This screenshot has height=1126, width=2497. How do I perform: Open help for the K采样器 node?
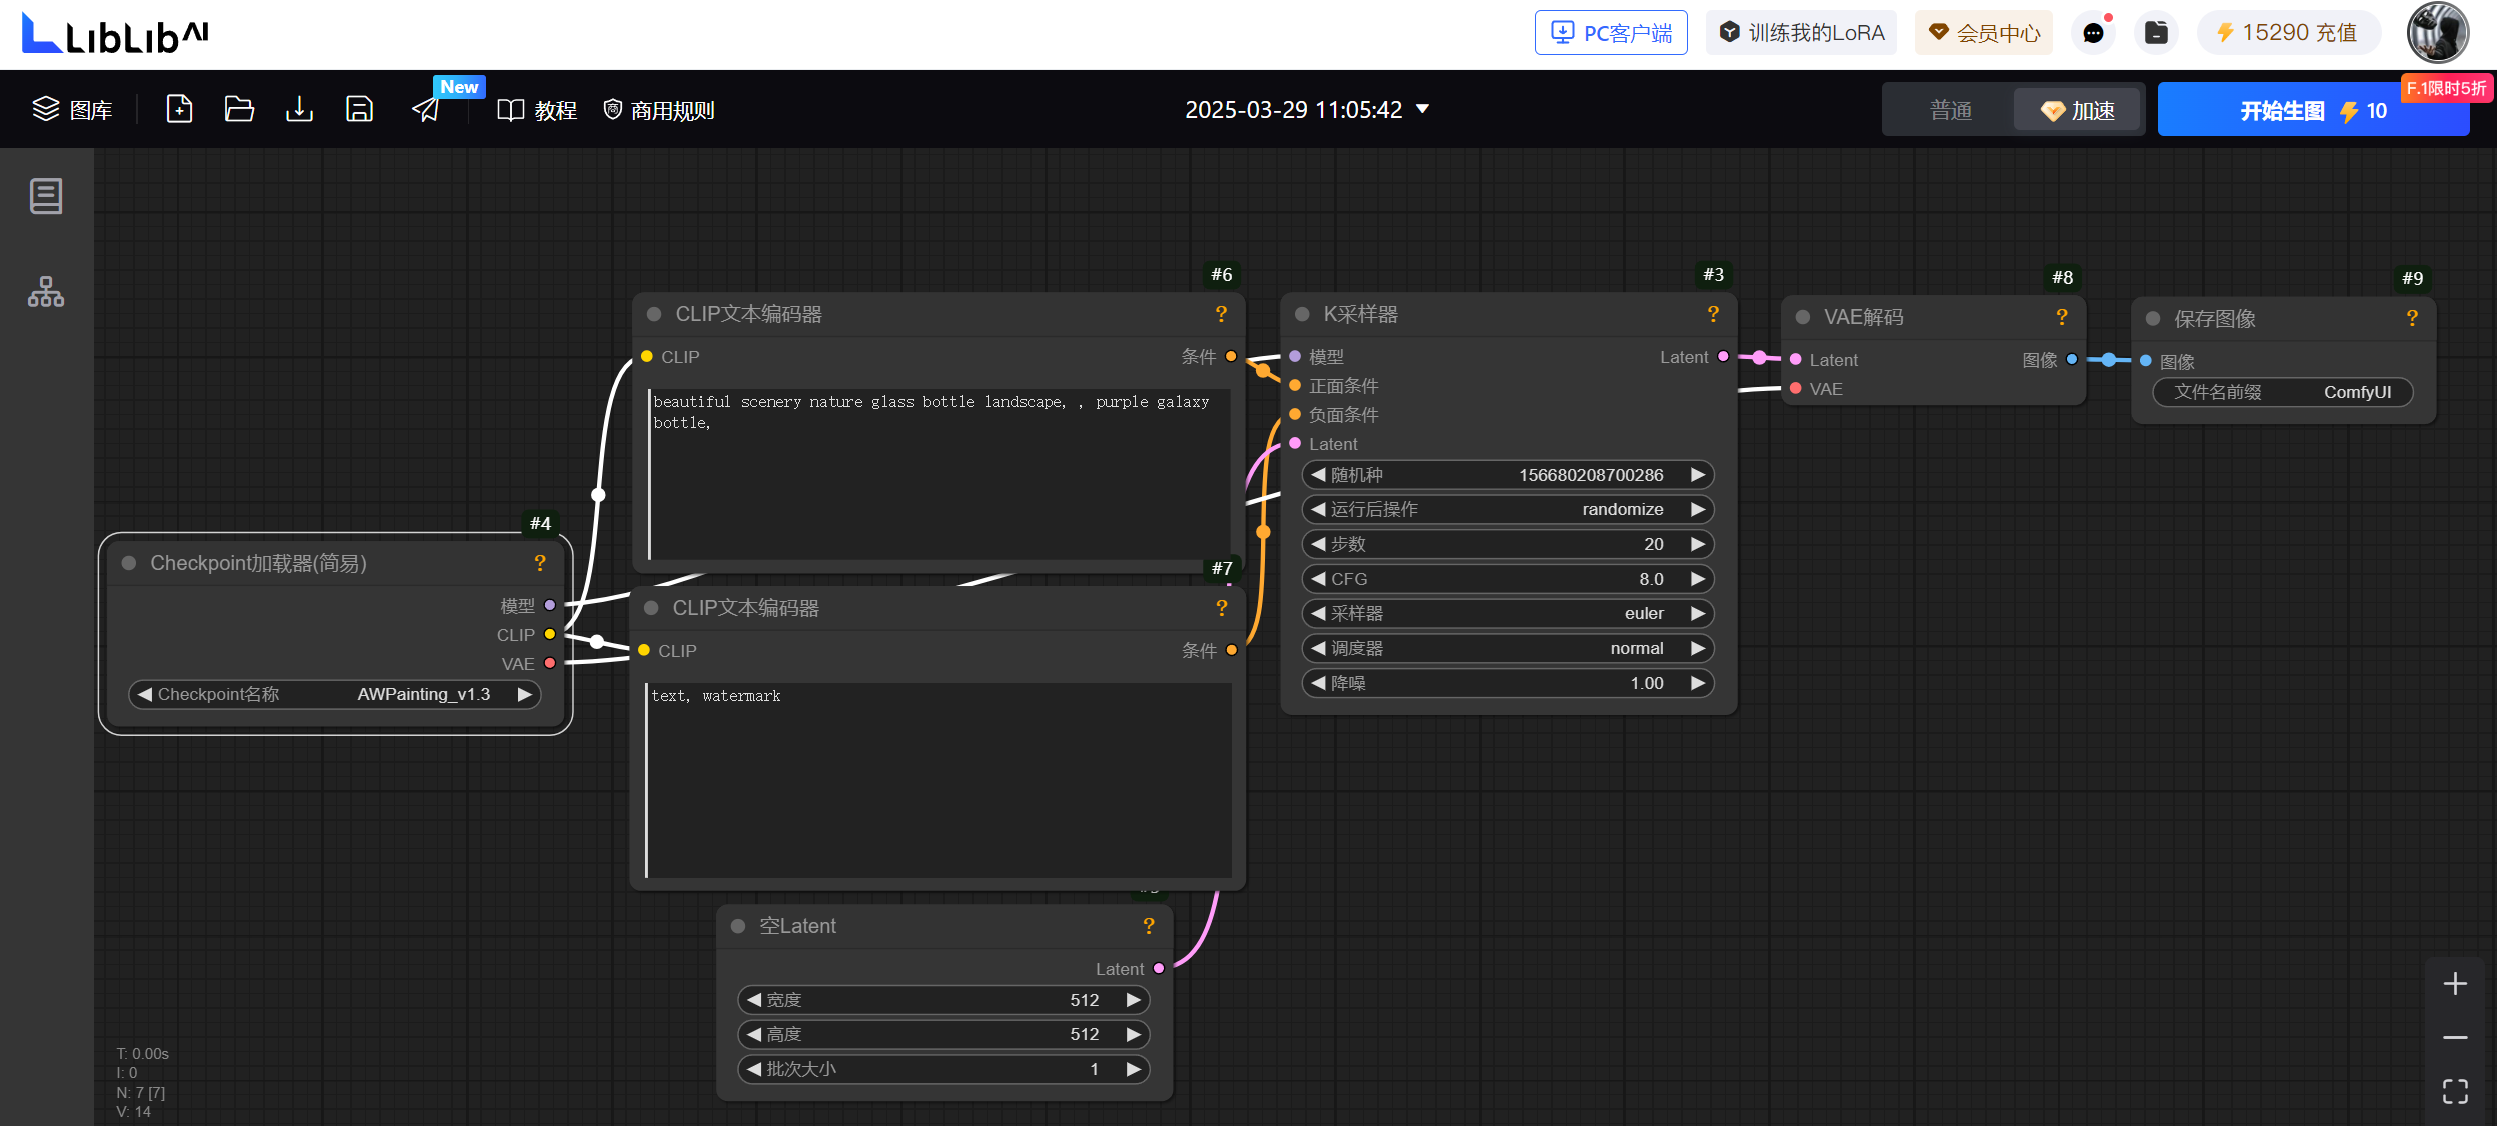(x=1713, y=314)
